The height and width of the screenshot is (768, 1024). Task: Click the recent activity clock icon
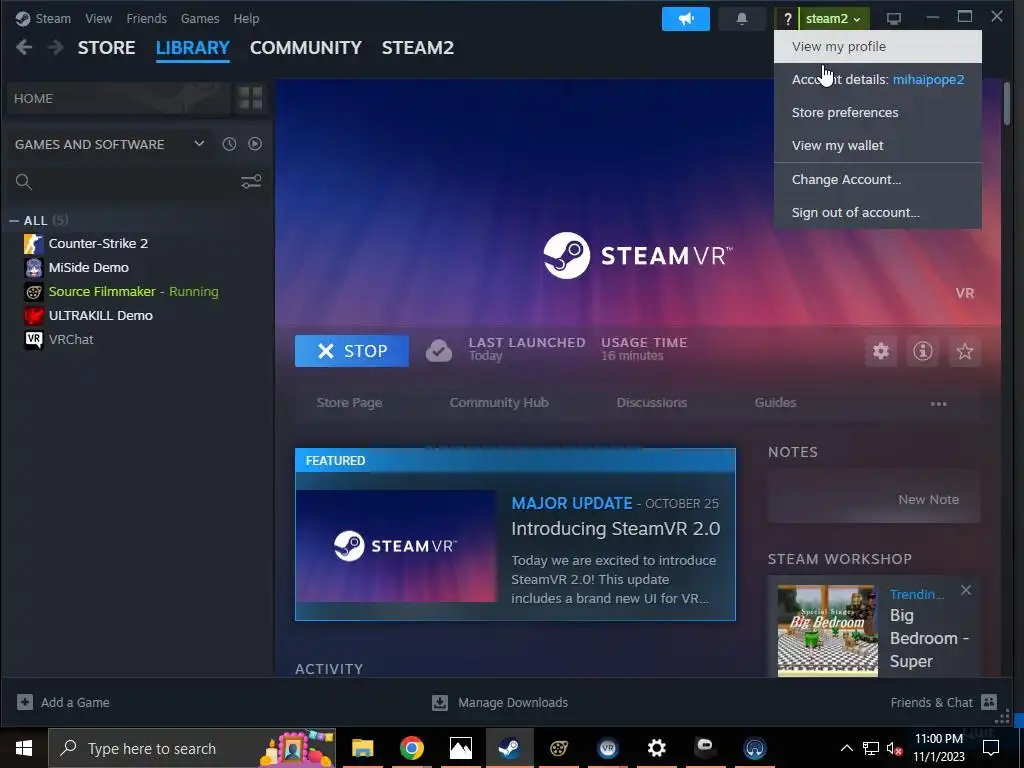click(x=229, y=144)
